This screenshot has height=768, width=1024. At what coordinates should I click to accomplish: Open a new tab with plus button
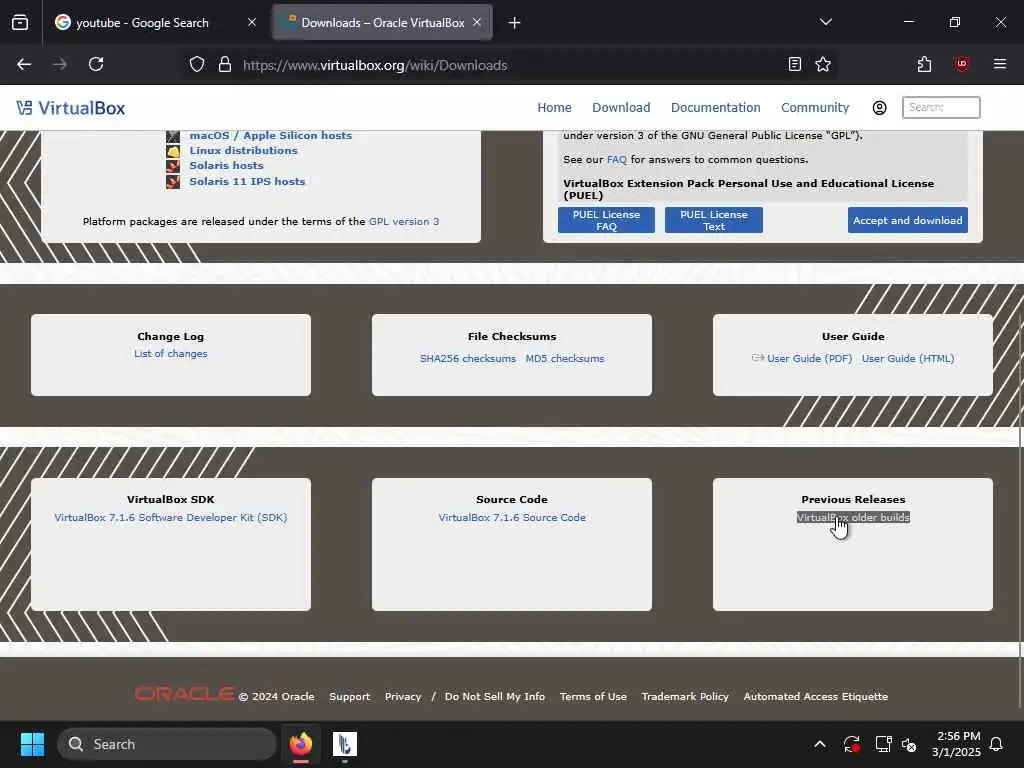514,23
